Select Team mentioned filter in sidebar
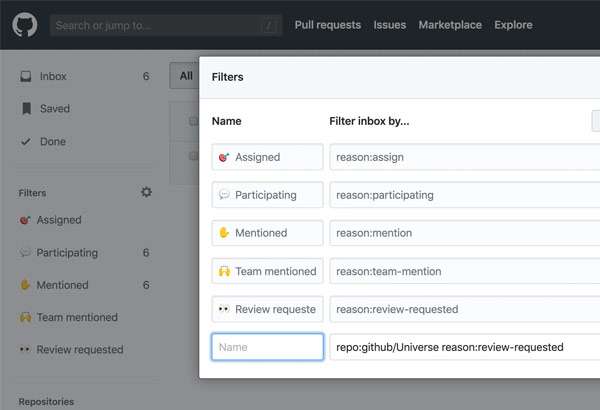Screen dimensions: 600x410 coord(76,317)
